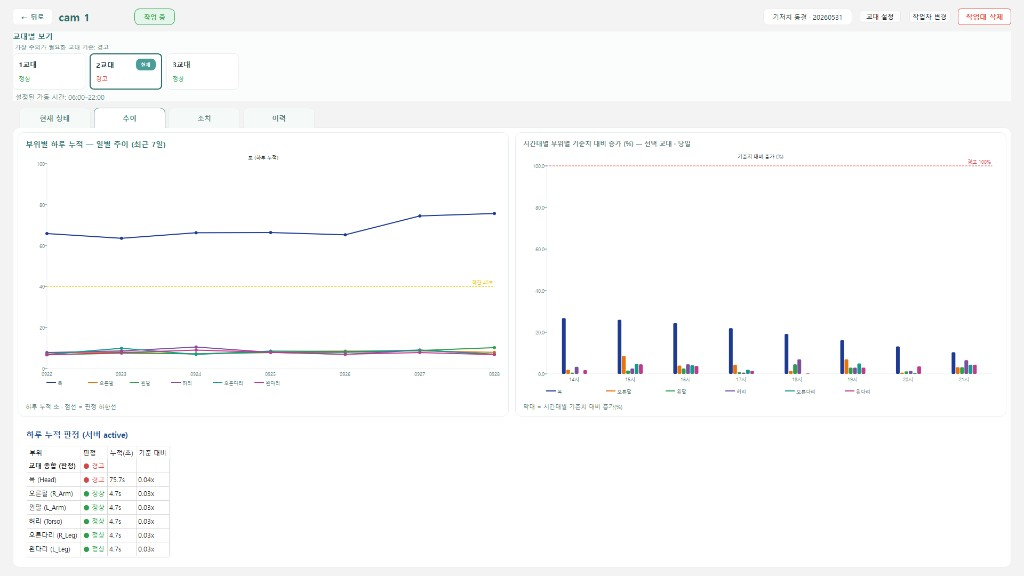
Task: Click the red 작업대 삭제 button
Action: (984, 17)
